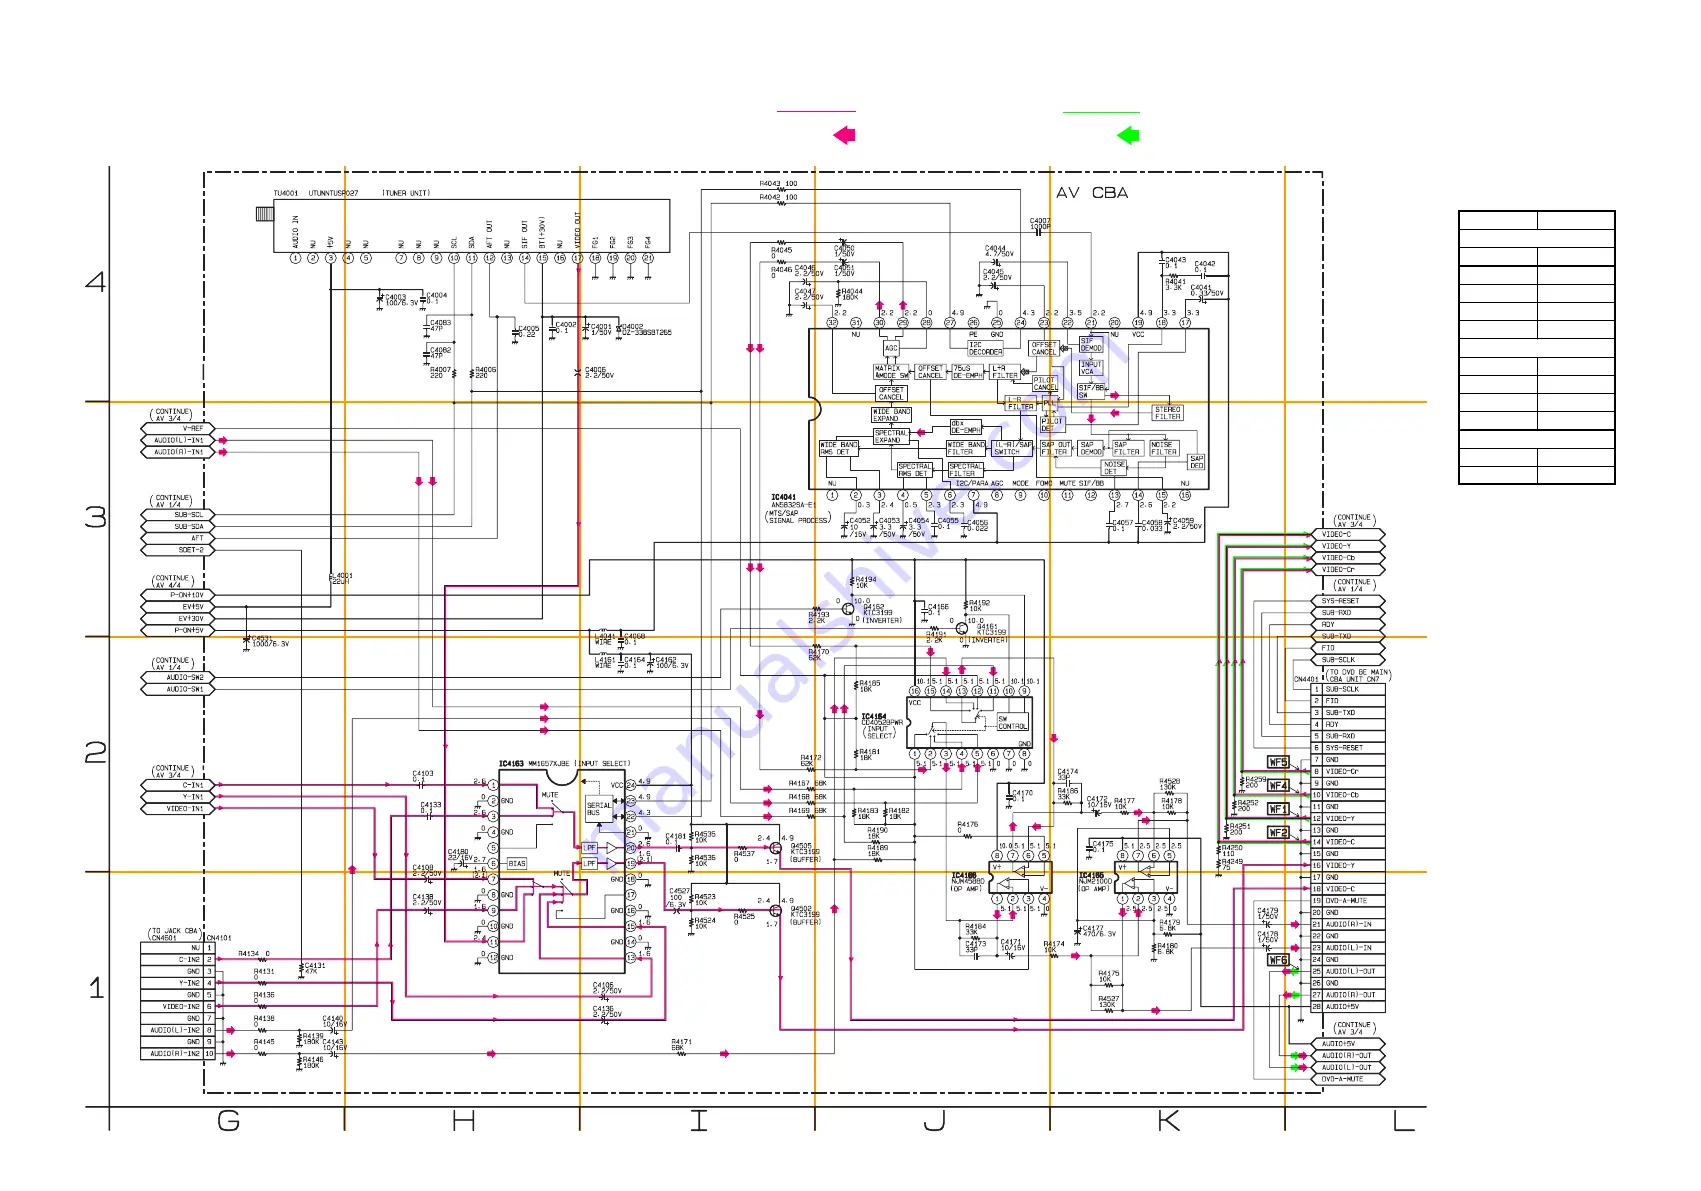Select waveform marker WF5
The width and height of the screenshot is (1701, 1191).
pos(1278,762)
